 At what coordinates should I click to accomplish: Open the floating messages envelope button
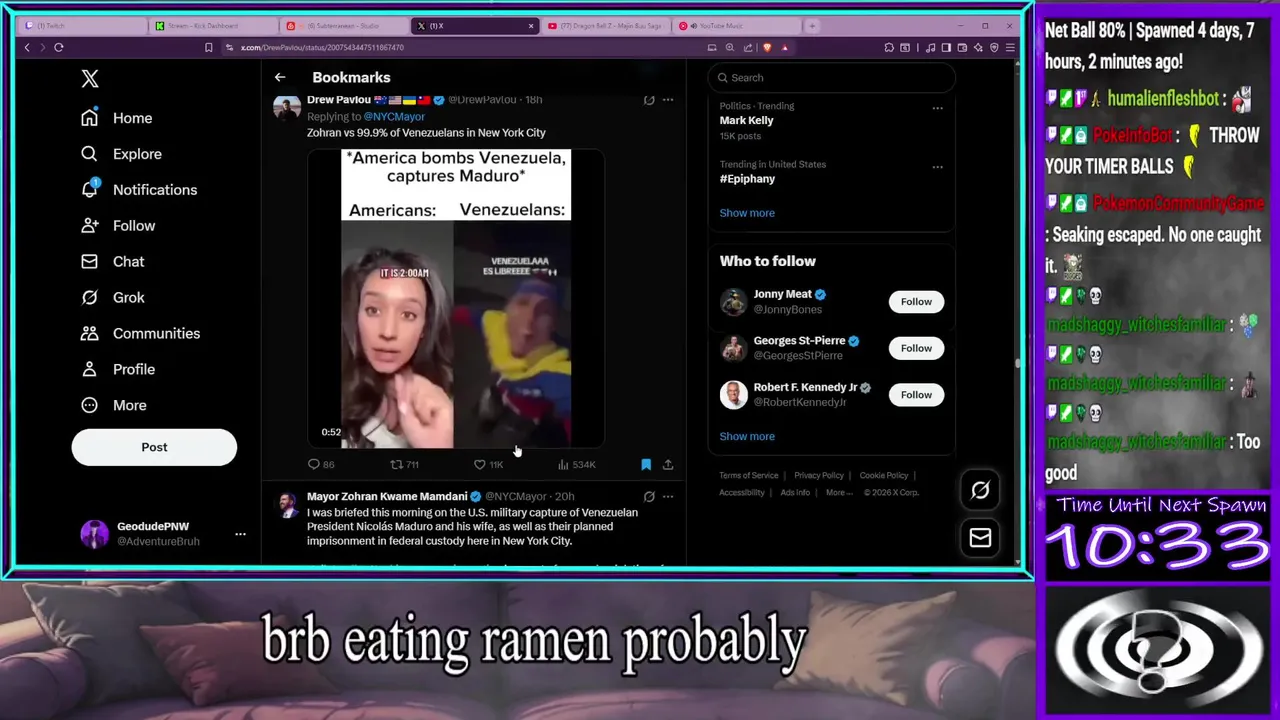tap(980, 538)
